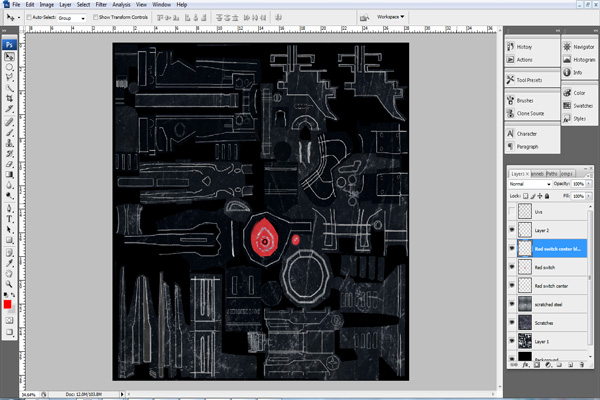Select the Eraser tool
600x400 pixels.
click(x=9, y=164)
